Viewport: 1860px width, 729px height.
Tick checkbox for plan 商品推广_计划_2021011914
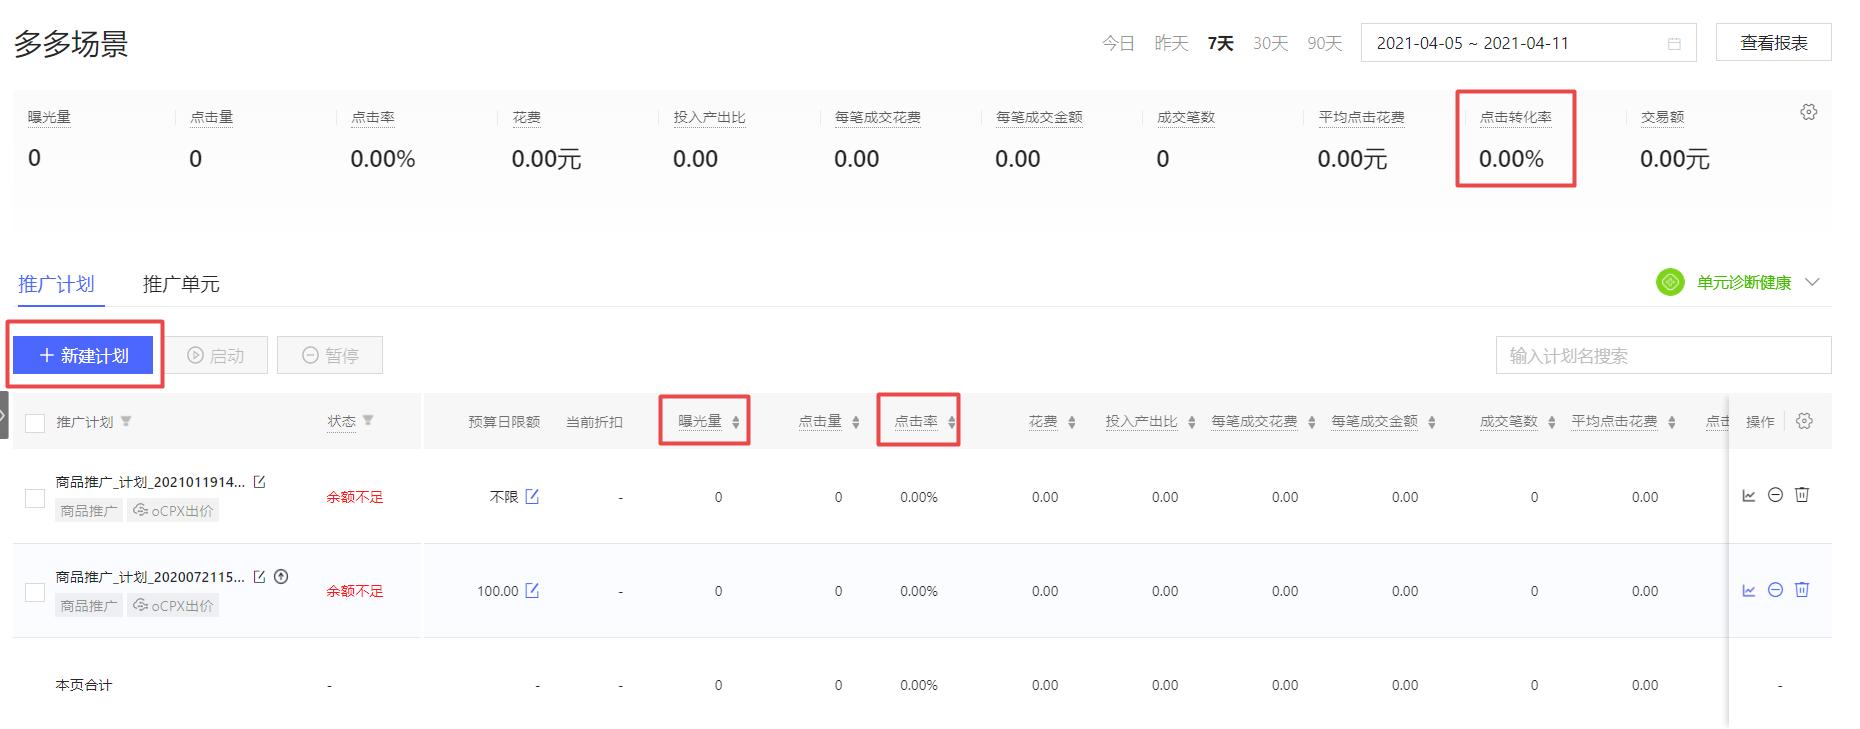(35, 498)
